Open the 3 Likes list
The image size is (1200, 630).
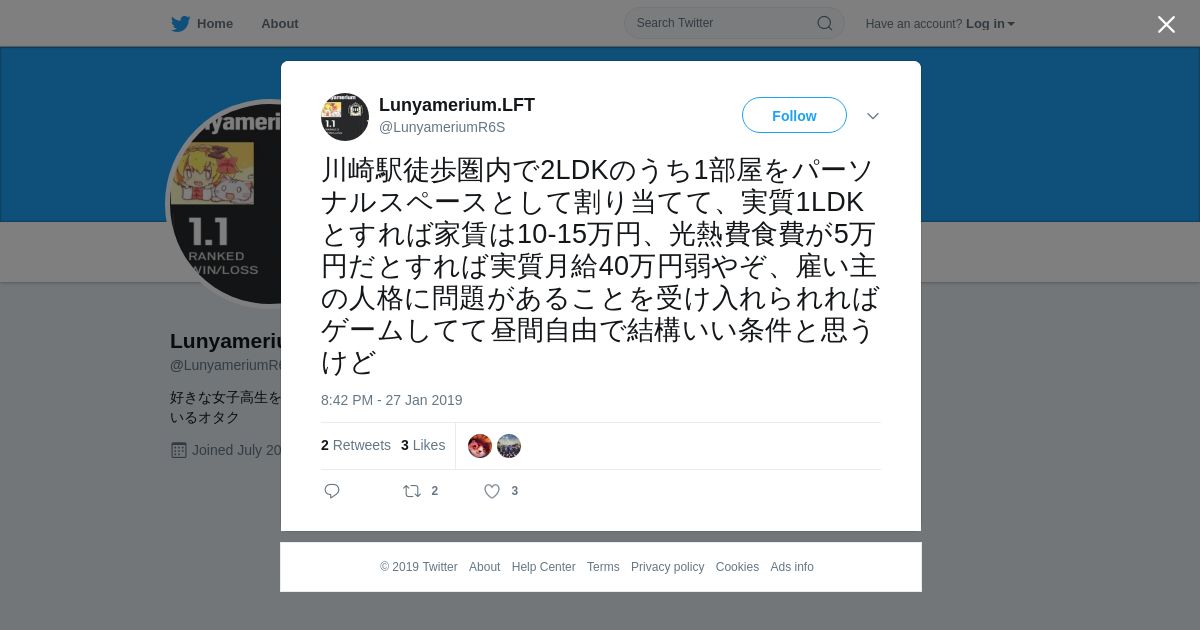click(x=423, y=445)
